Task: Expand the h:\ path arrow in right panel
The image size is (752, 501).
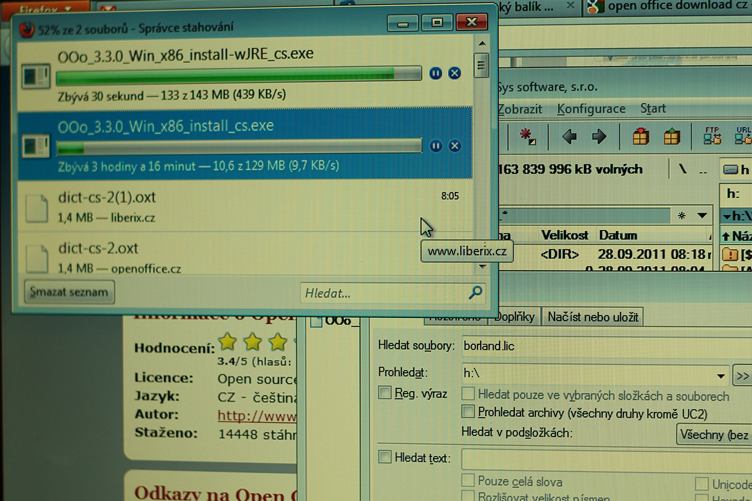Action: coord(728,217)
